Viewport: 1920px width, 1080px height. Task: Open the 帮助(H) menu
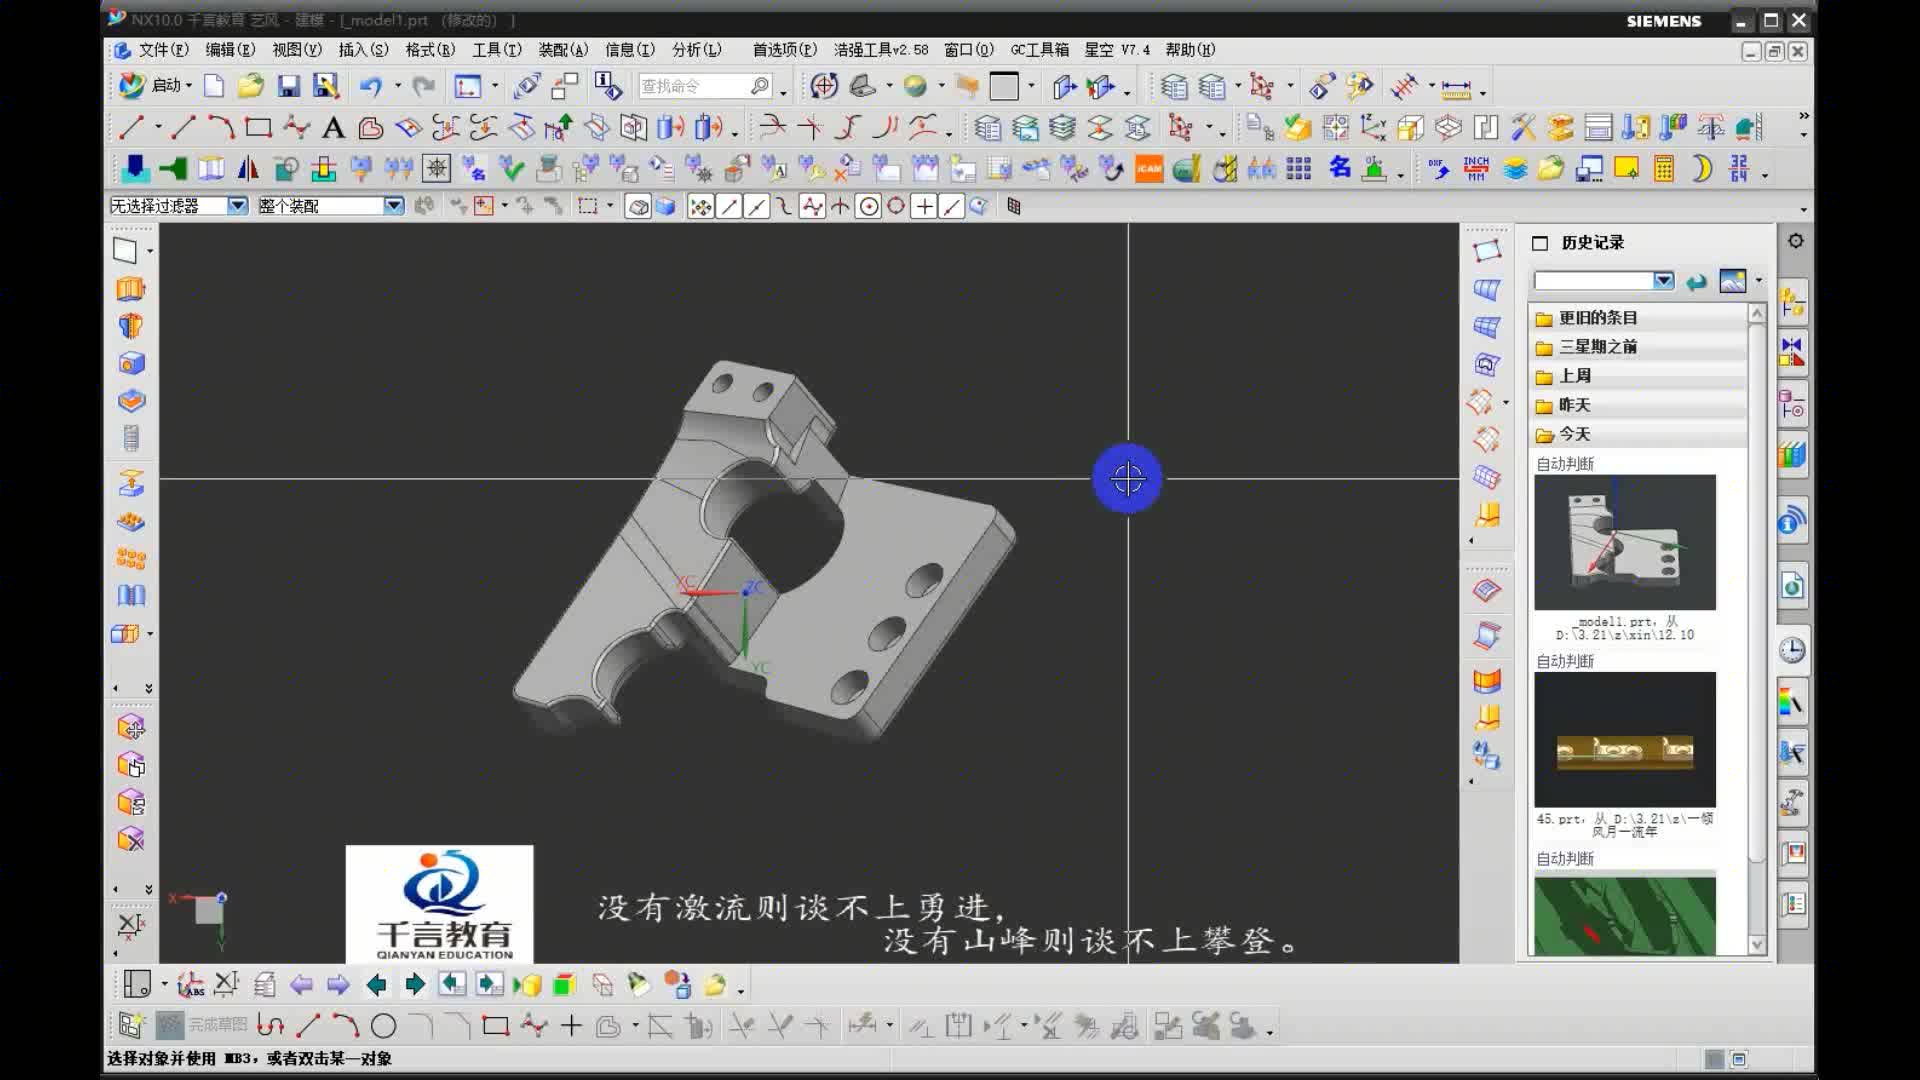[x=1190, y=50]
